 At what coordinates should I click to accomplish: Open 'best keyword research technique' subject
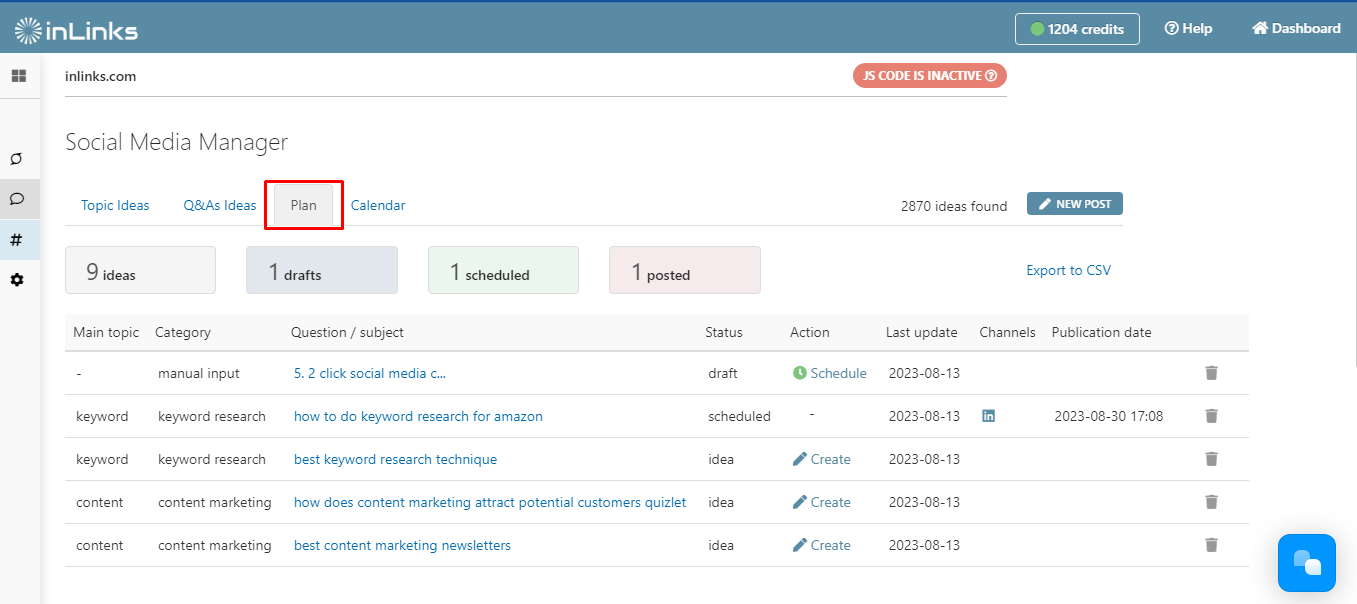coord(395,459)
